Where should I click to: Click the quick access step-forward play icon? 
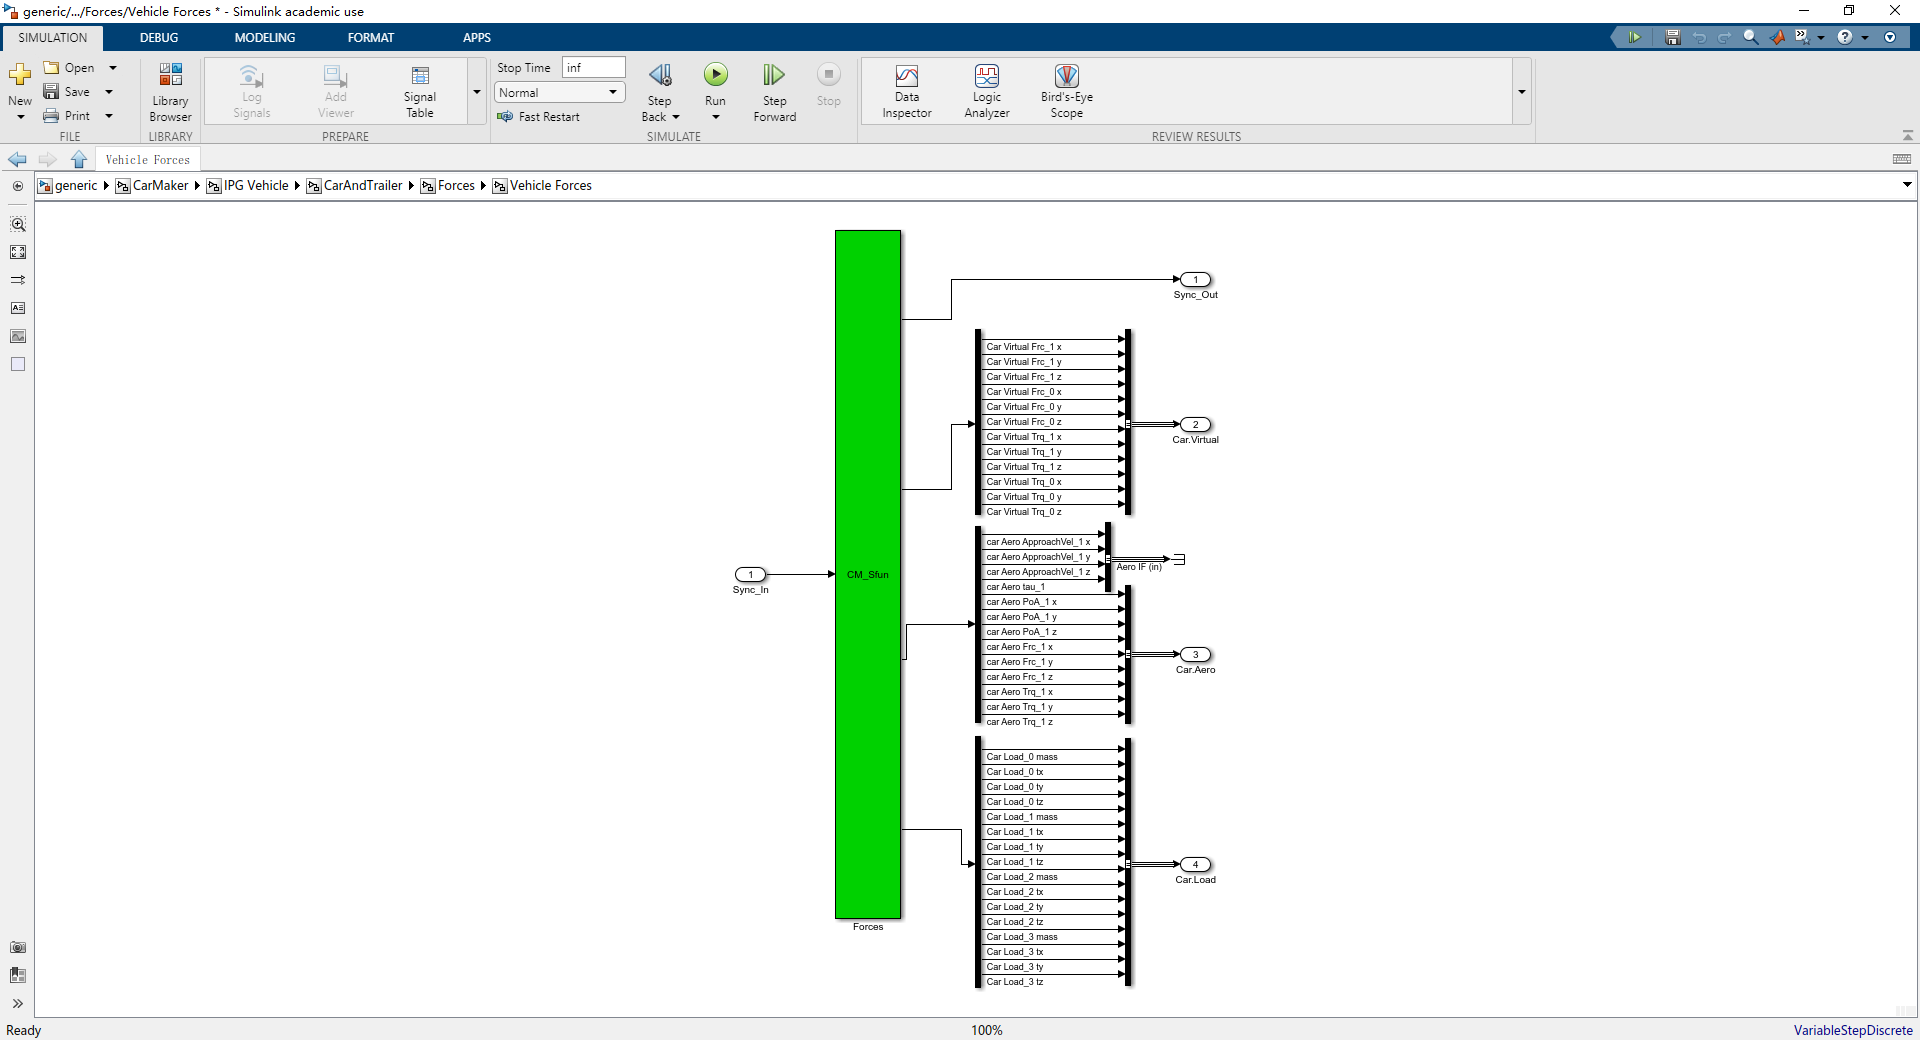coord(1634,37)
